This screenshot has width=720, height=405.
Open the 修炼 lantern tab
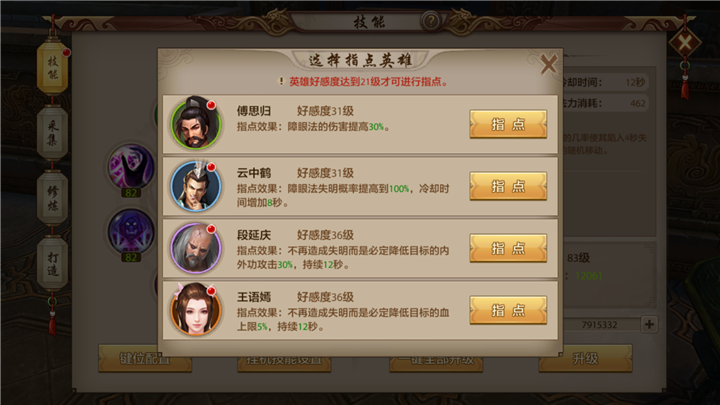(x=52, y=198)
